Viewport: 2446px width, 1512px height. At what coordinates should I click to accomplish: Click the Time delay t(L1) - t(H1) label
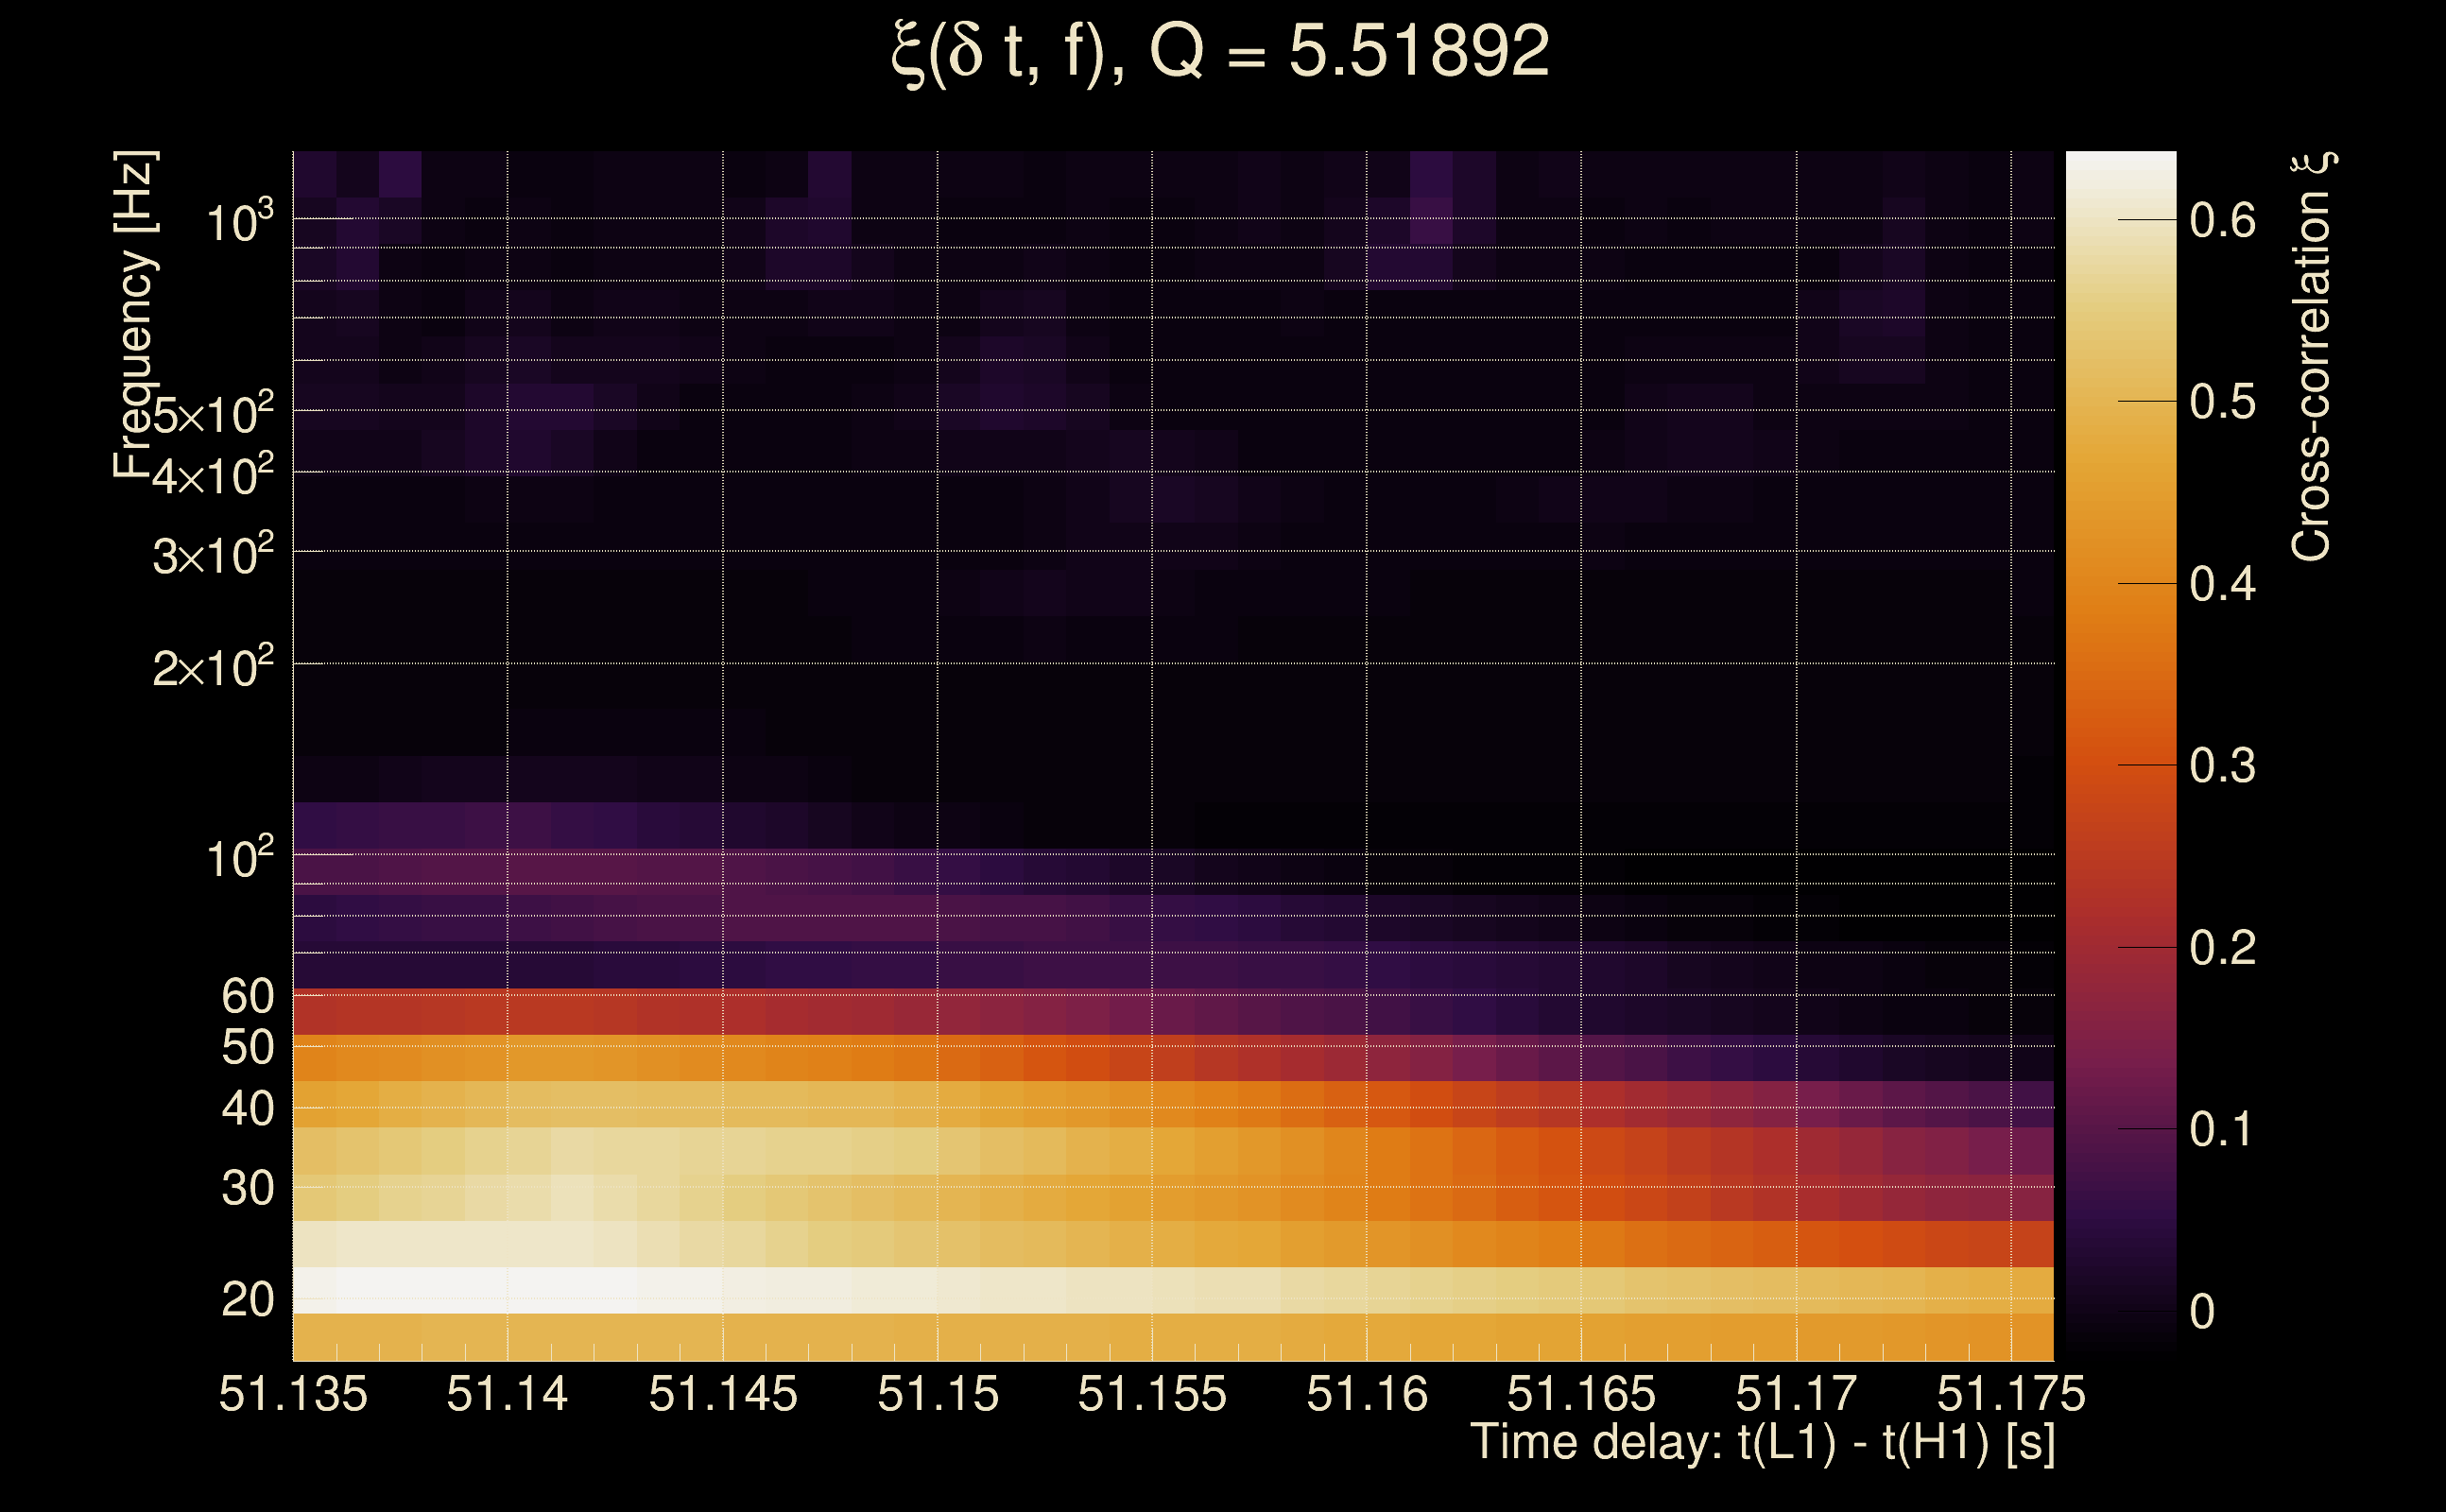(1762, 1443)
